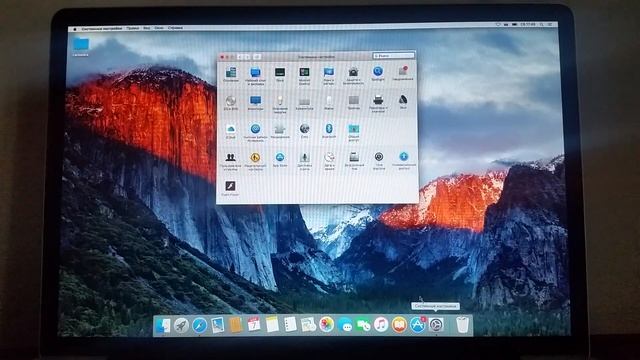The width and height of the screenshot is (640, 360).
Task: Open Safari from the Dock
Action: [x=200, y=325]
